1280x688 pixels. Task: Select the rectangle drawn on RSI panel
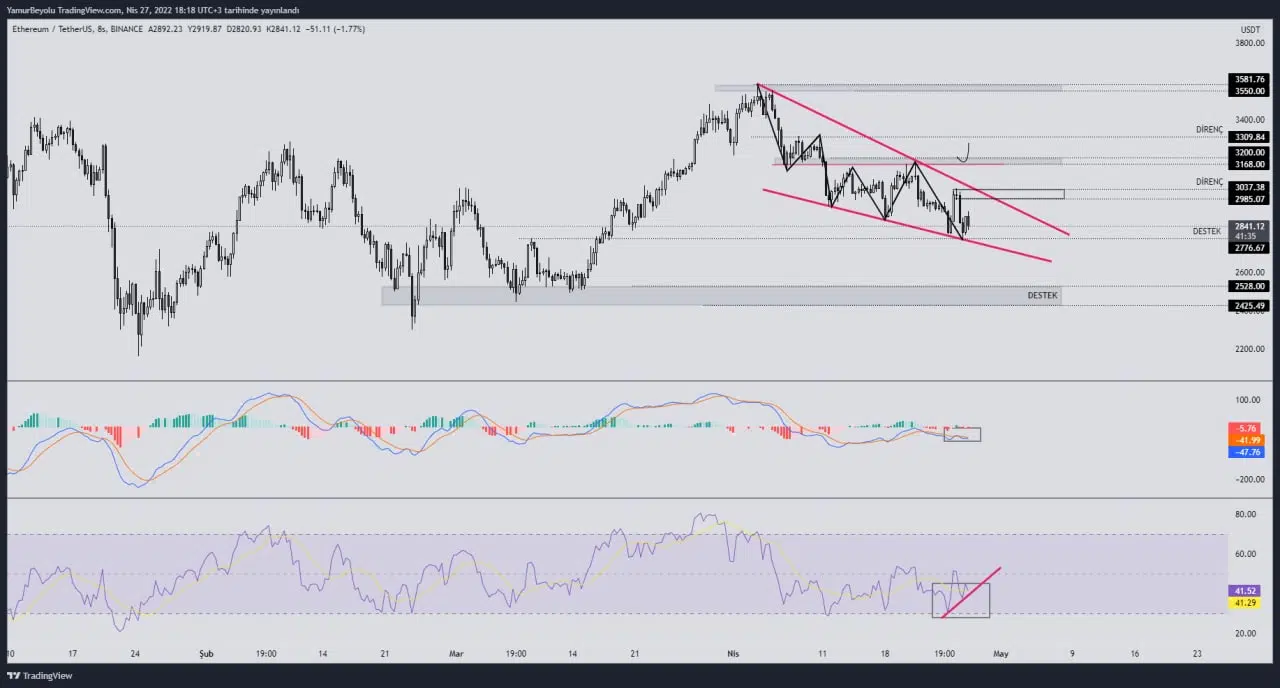pos(960,600)
